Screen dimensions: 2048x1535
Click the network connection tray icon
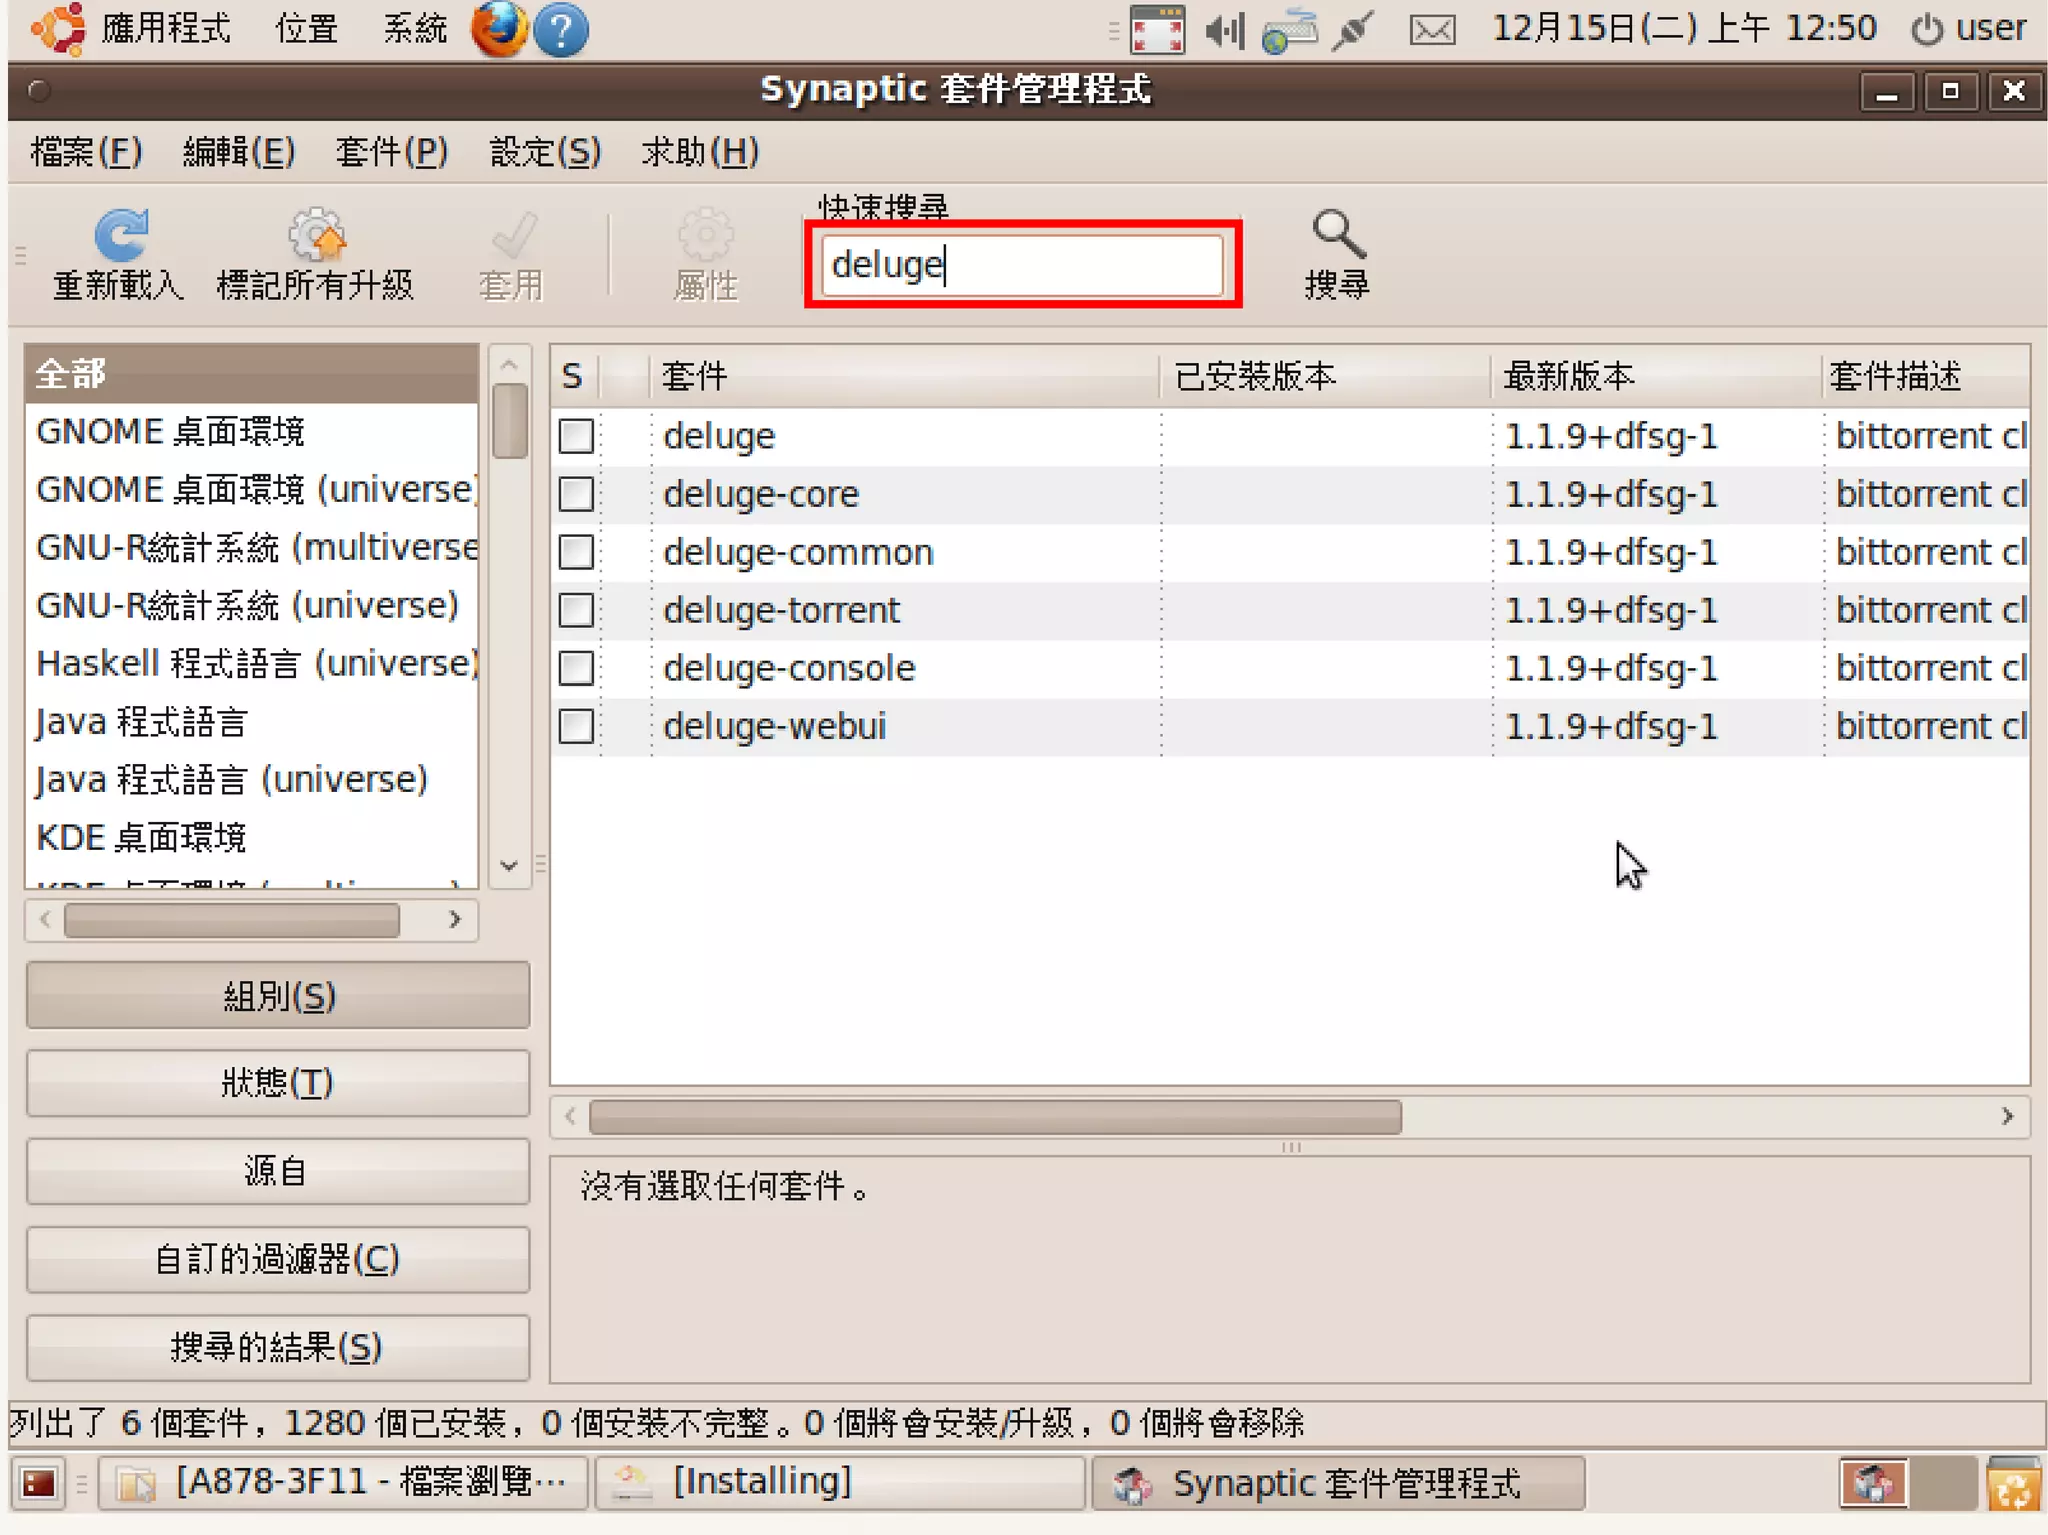(x=1289, y=30)
